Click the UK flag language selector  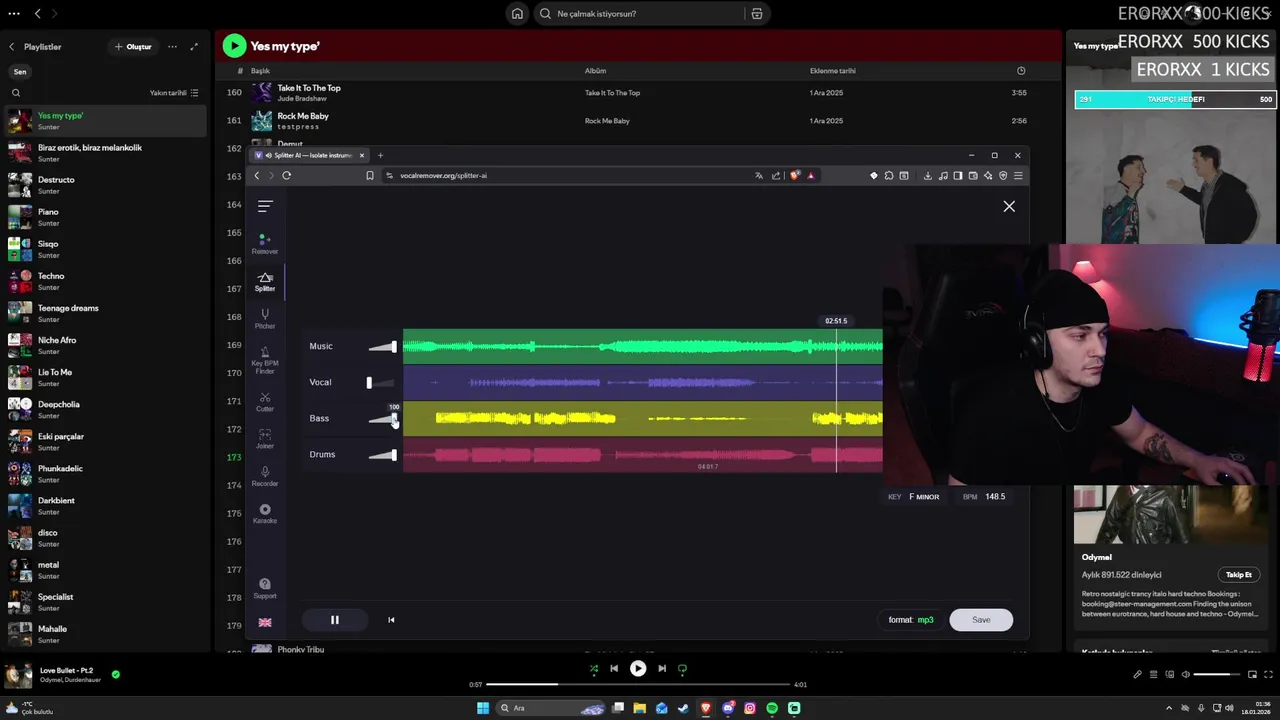[265, 622]
